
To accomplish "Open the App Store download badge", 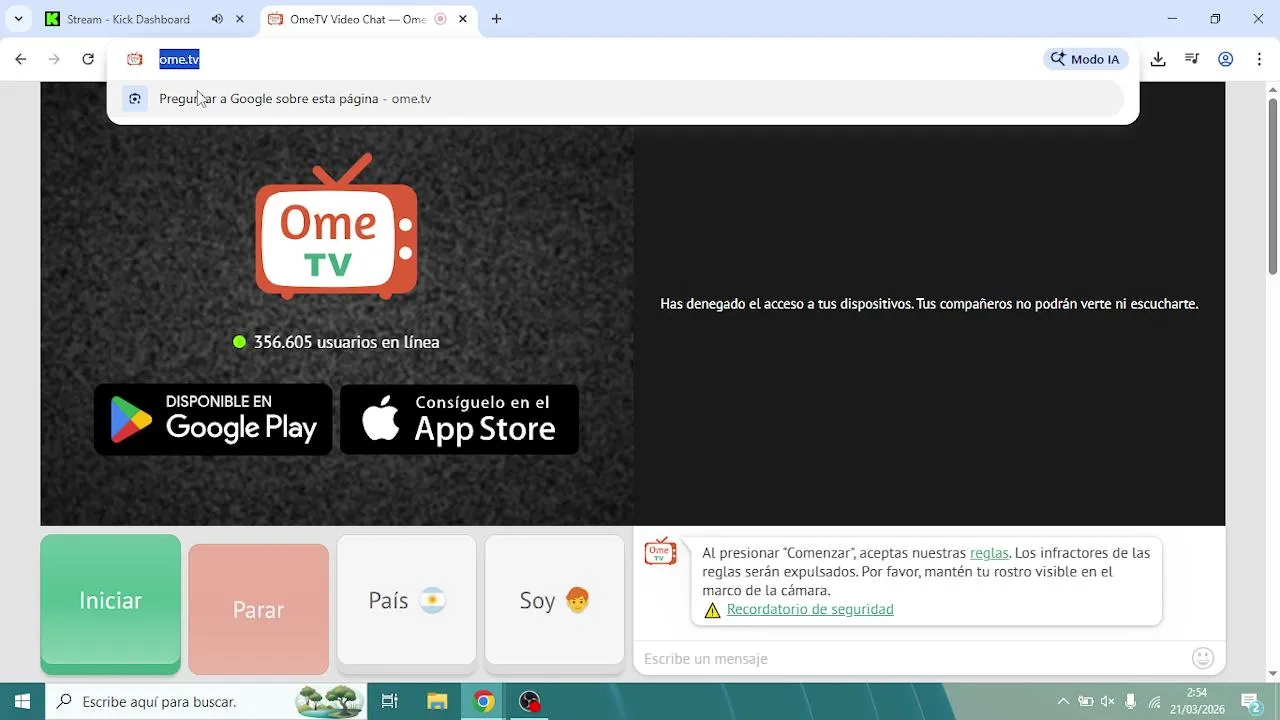I will (x=459, y=419).
